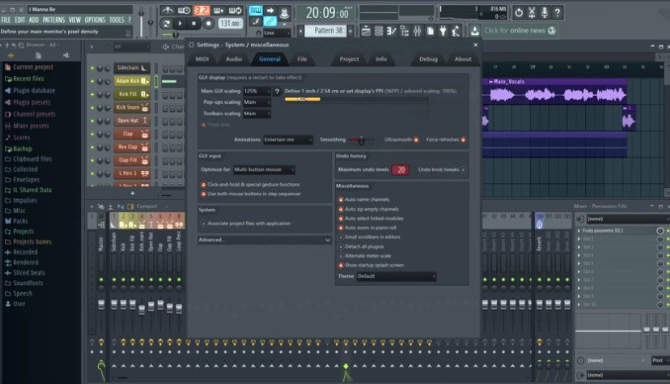Toggle the Ultrasmooth option
Screen dimensions: 670x384
click(416, 140)
